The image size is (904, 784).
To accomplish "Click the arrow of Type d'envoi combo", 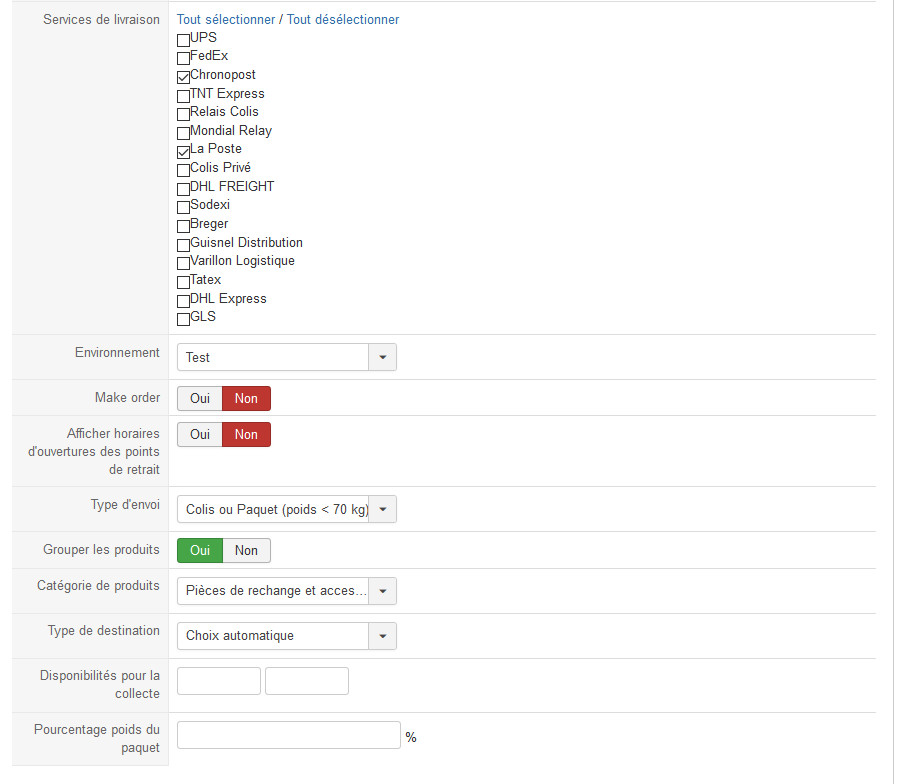I will [382, 510].
